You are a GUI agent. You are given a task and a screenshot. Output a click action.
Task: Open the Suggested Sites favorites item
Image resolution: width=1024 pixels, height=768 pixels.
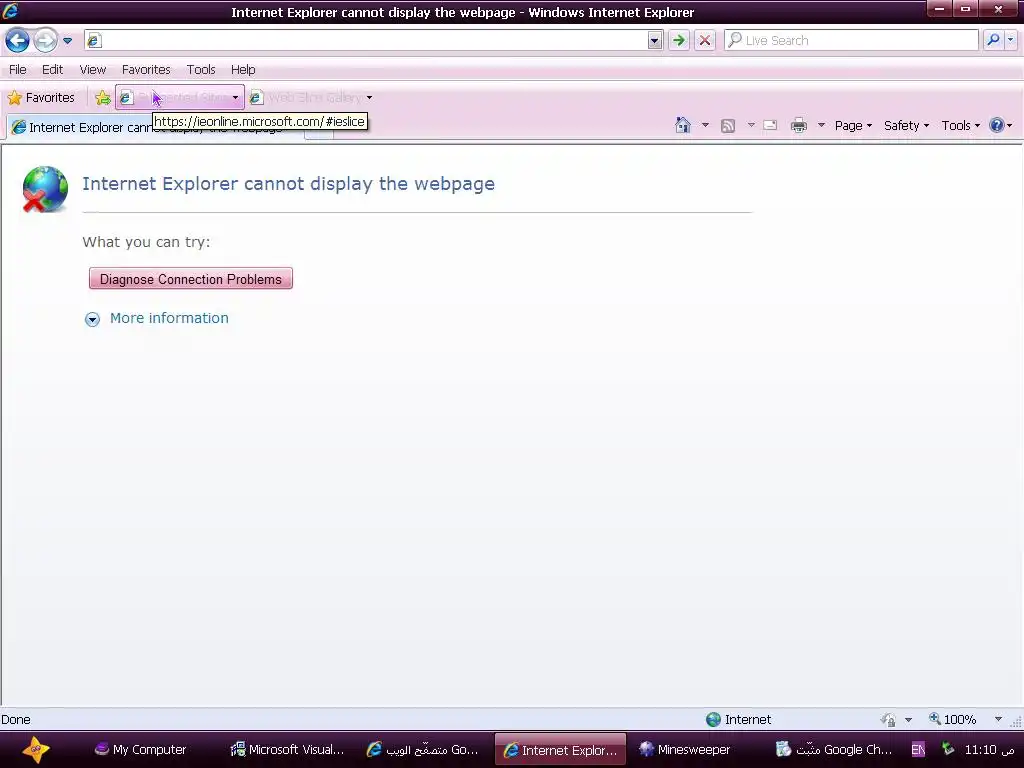pyautogui.click(x=174, y=98)
